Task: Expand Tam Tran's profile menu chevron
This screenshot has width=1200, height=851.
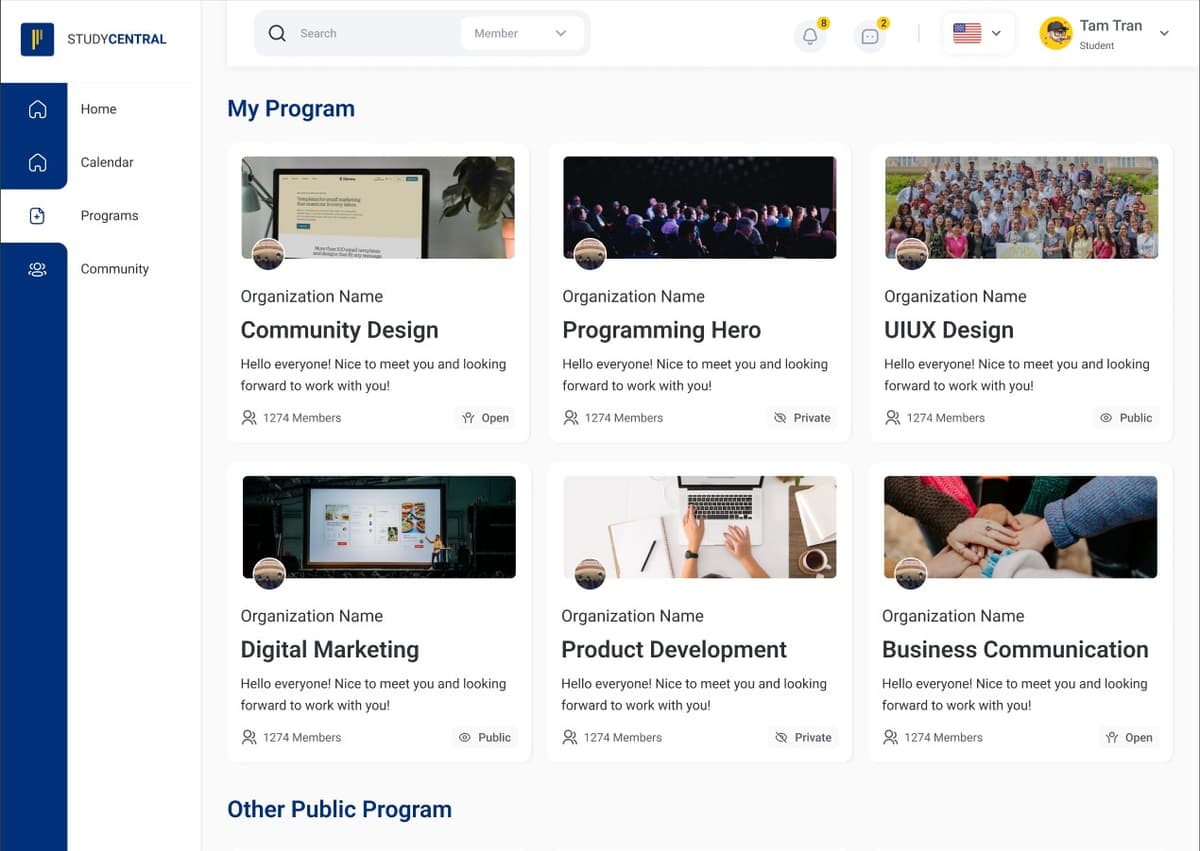Action: [x=1163, y=33]
